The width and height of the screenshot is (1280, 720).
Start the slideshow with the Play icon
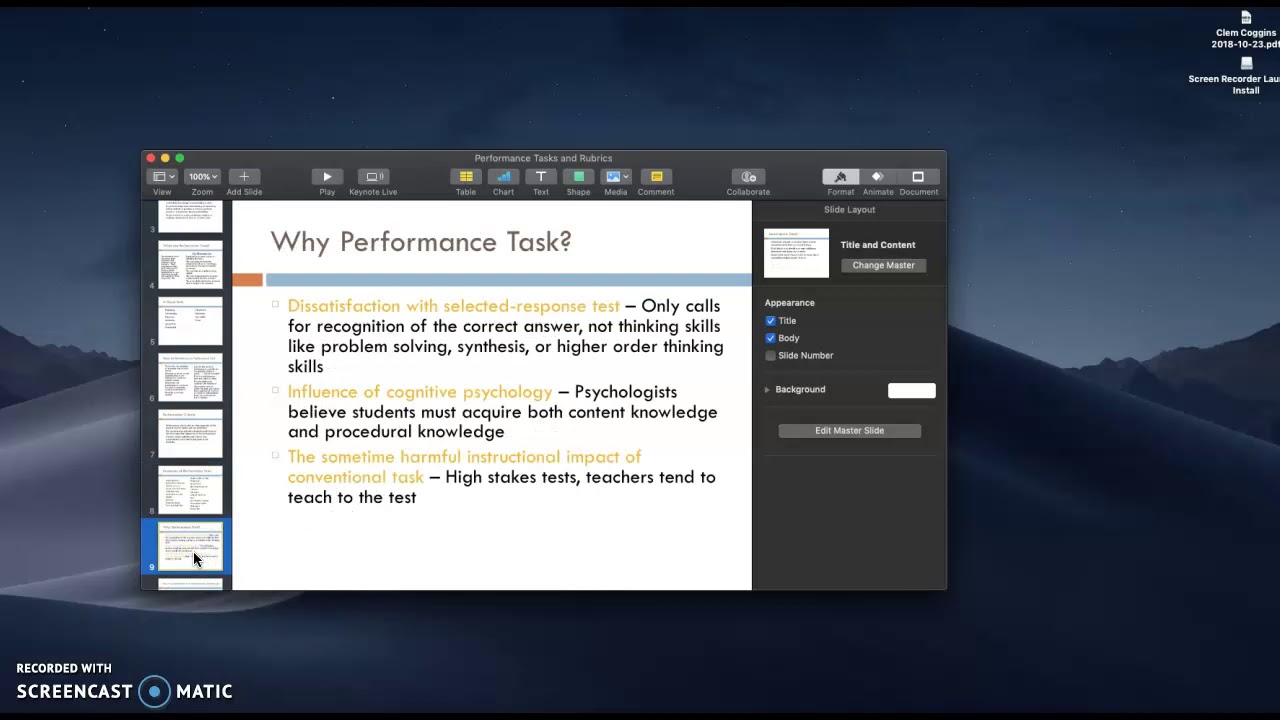point(327,177)
